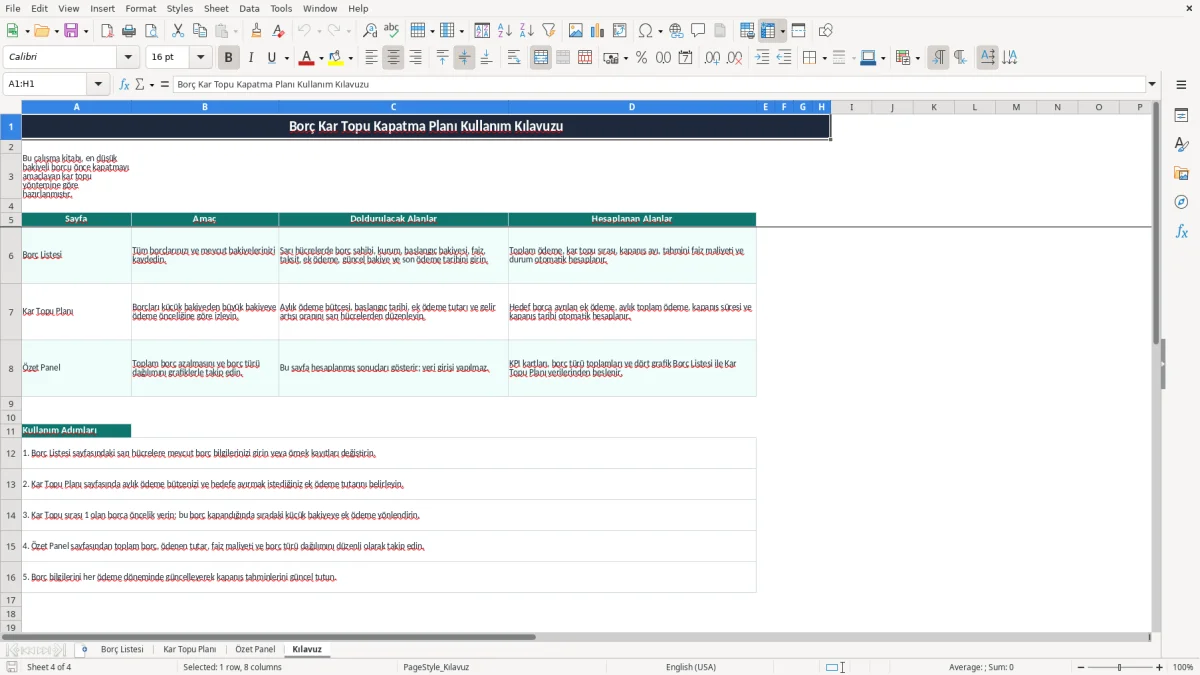Switch to the Kar Topu Planı tab
1200x675 pixels.
(189, 649)
